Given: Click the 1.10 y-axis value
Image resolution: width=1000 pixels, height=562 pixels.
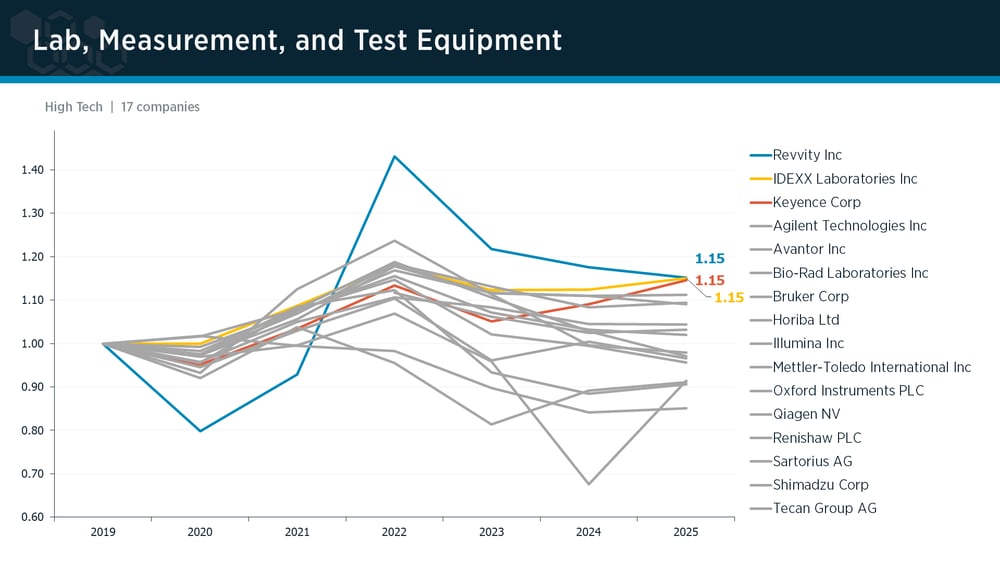Looking at the screenshot, I should [x=33, y=300].
